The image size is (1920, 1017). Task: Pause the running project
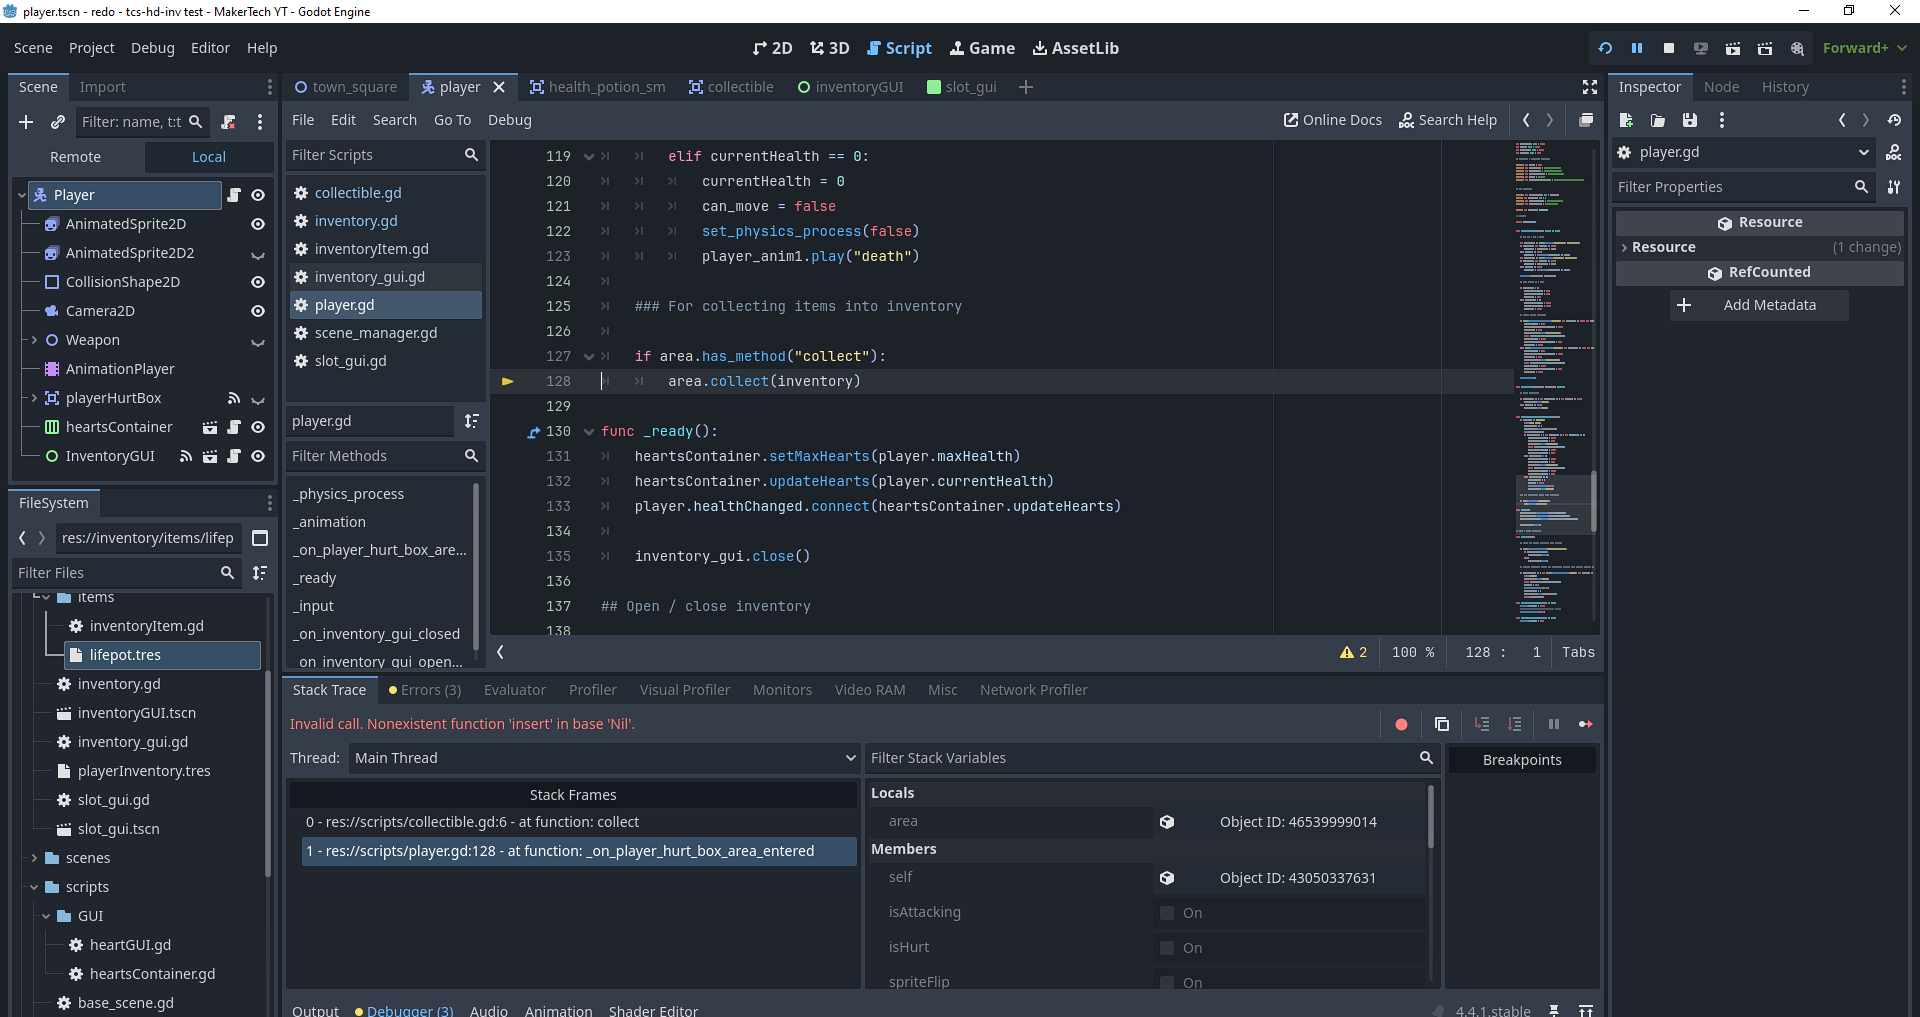coord(1637,48)
